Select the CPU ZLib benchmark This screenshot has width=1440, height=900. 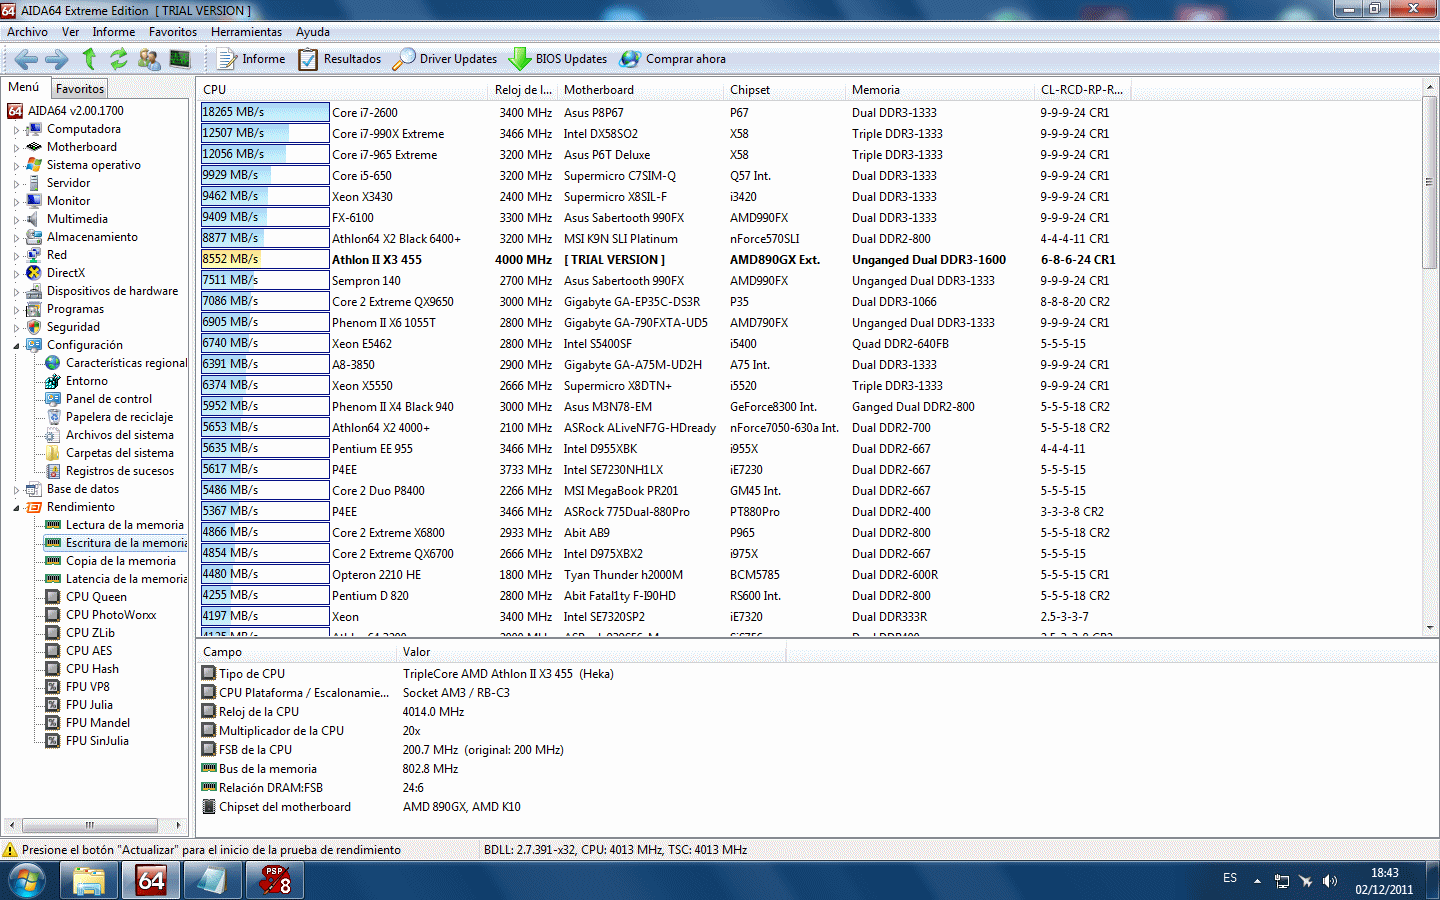click(x=90, y=633)
